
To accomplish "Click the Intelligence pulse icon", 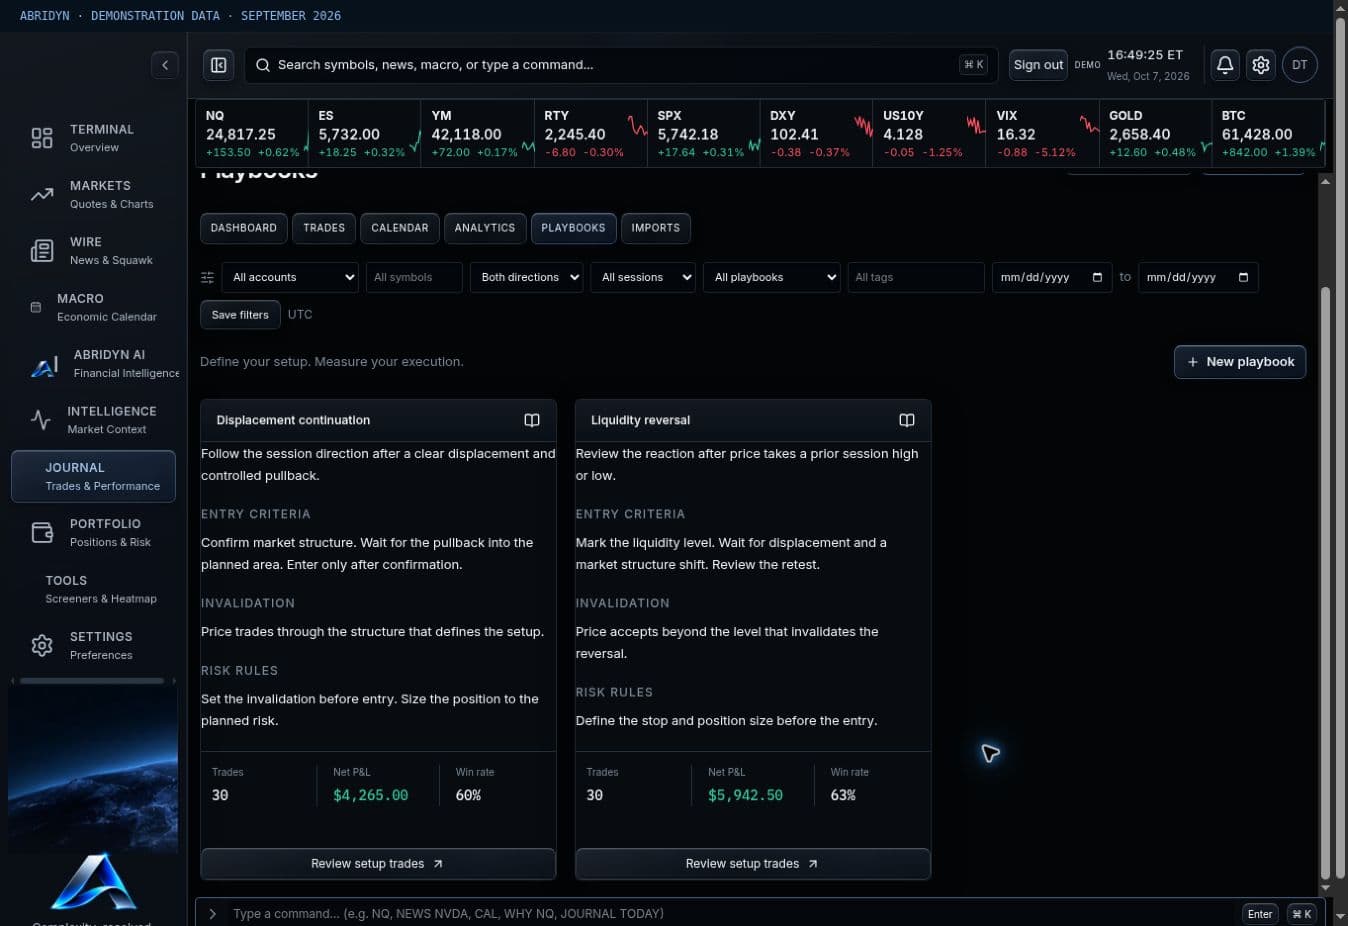I will point(40,420).
